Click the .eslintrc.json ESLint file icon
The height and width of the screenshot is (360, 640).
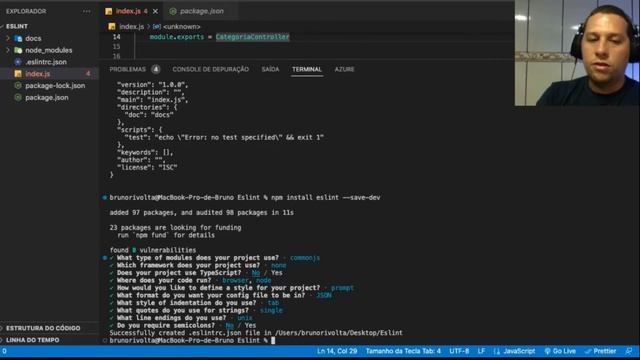coord(18,62)
